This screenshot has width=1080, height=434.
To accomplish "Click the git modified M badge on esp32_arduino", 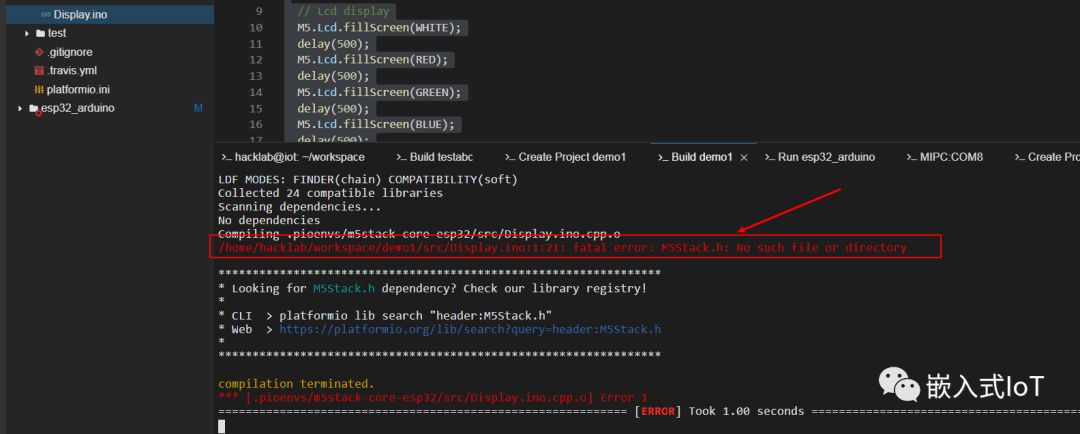I will pos(198,108).
